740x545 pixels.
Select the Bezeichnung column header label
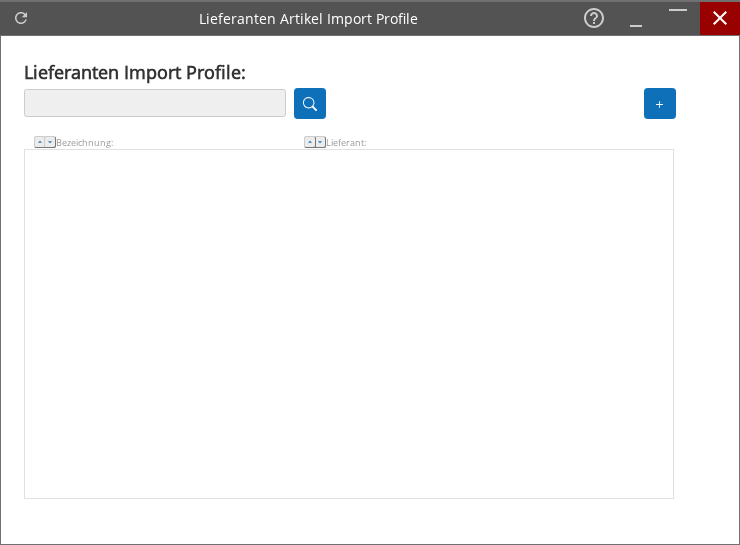85,143
